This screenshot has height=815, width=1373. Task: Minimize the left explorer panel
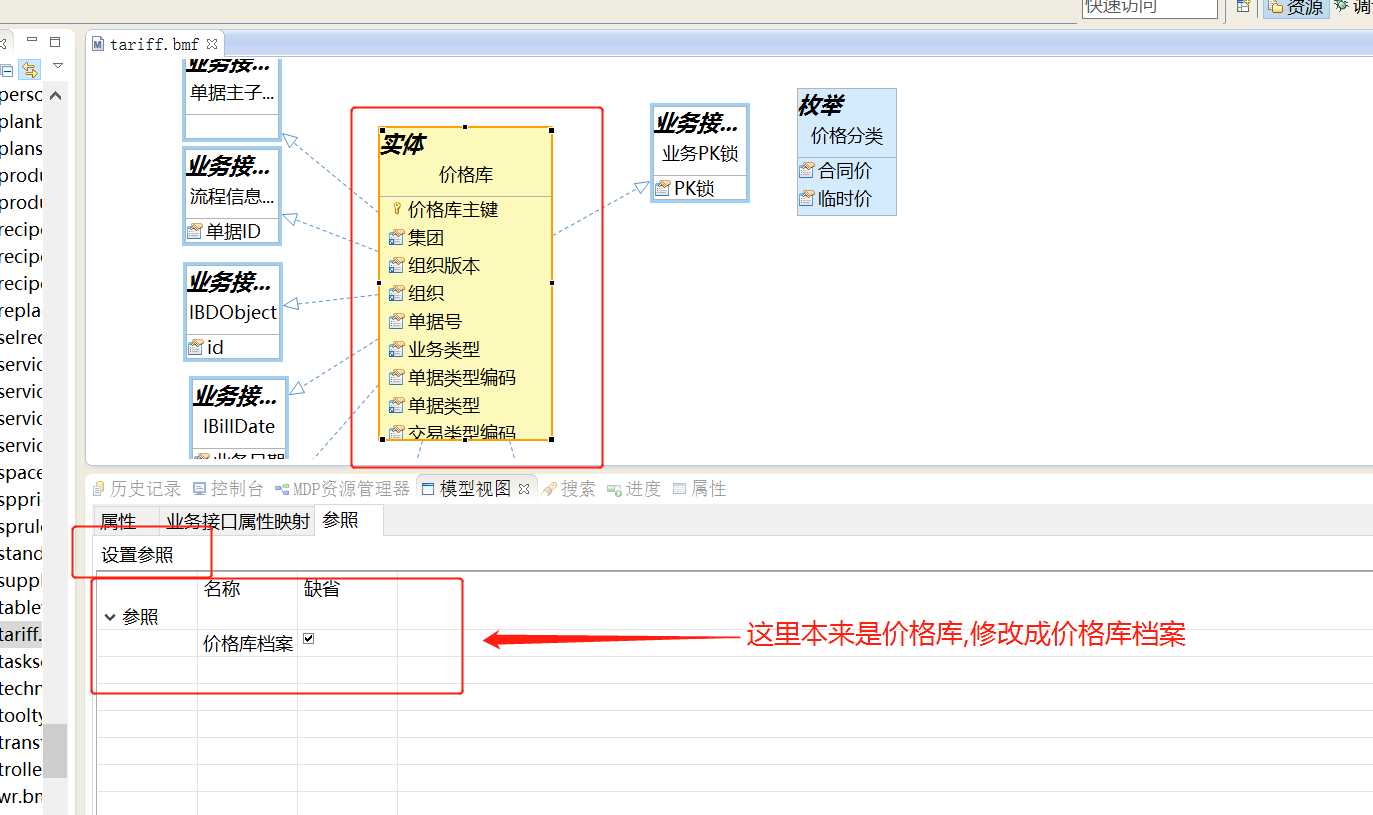pos(32,41)
